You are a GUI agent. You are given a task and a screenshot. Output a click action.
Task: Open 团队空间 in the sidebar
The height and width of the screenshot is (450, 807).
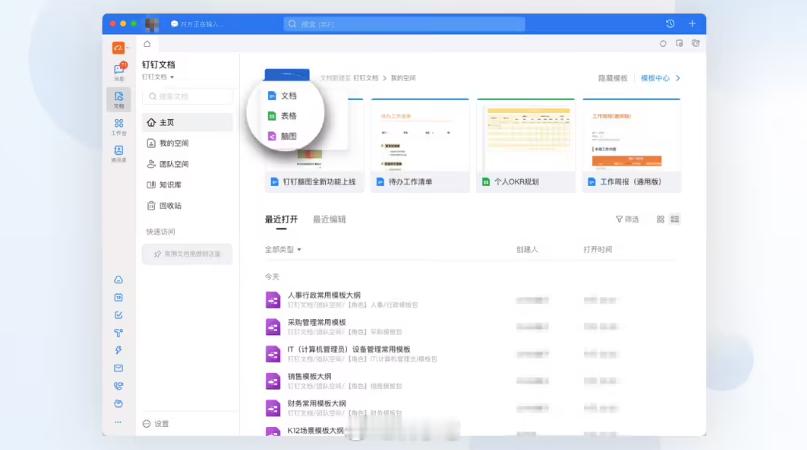[187, 164]
